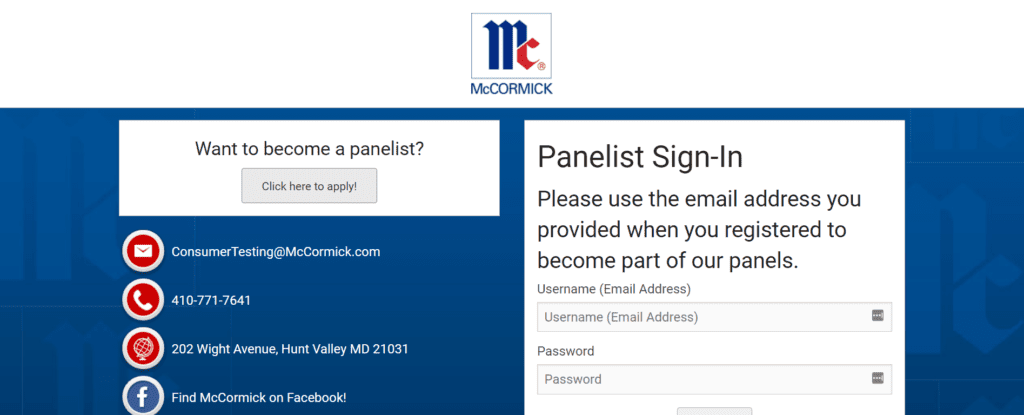Viewport: 1024px width, 415px height.
Task: Open the Facebook icon
Action: [143, 397]
